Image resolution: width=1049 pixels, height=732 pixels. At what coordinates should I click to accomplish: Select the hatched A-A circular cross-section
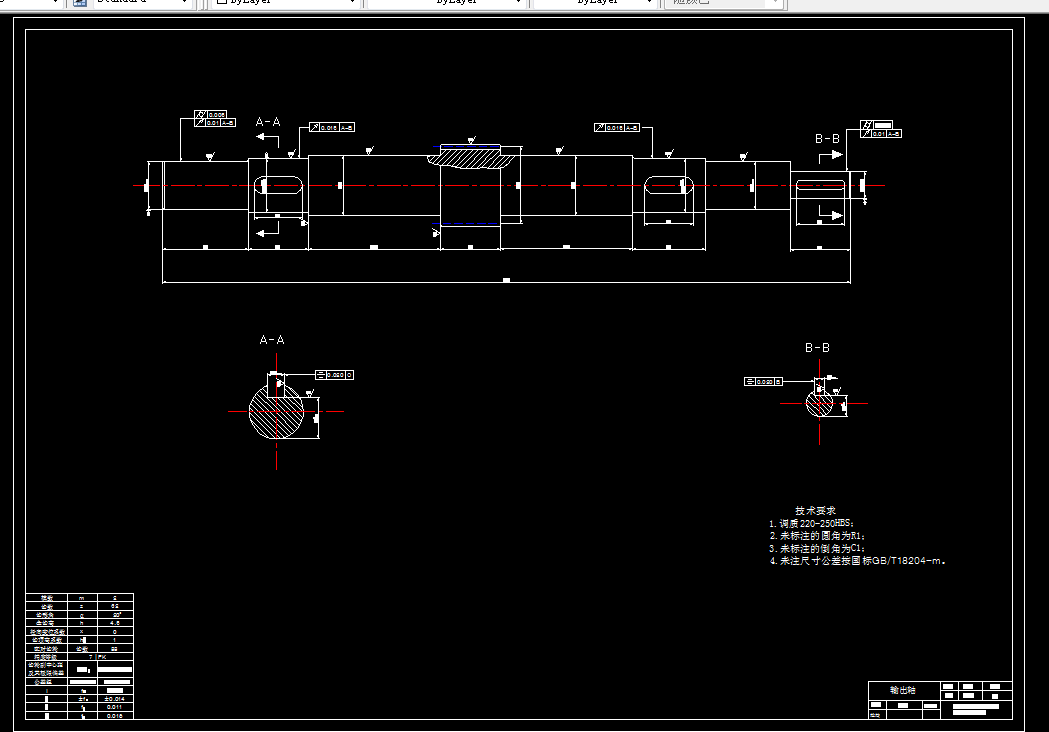(x=276, y=411)
